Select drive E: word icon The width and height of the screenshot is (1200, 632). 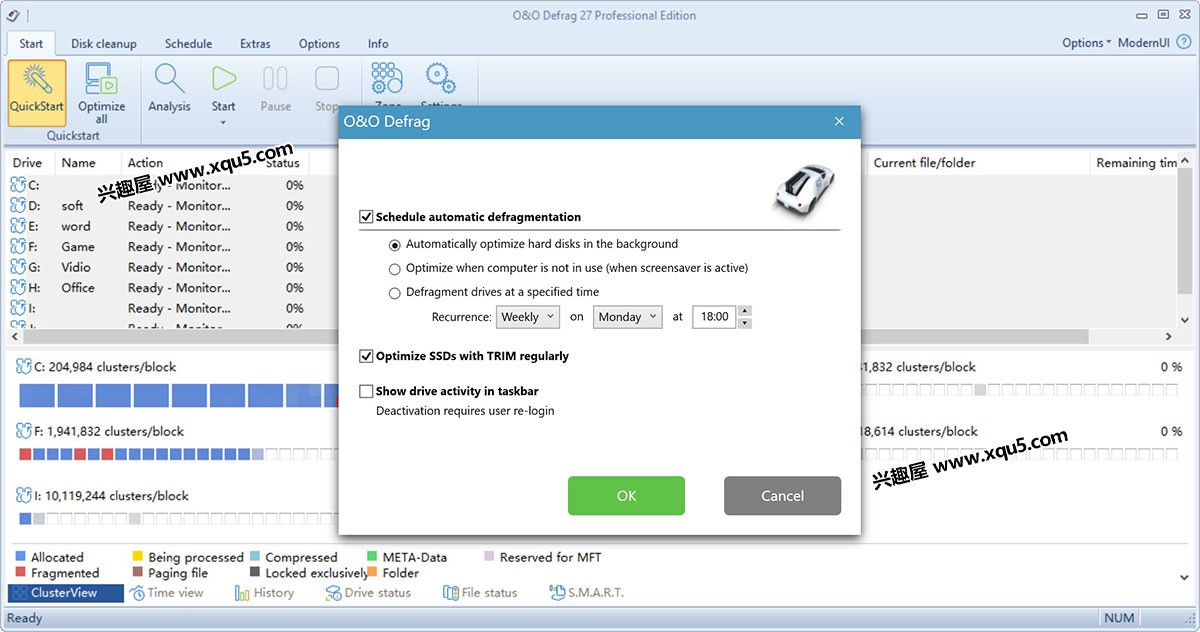click(18, 226)
